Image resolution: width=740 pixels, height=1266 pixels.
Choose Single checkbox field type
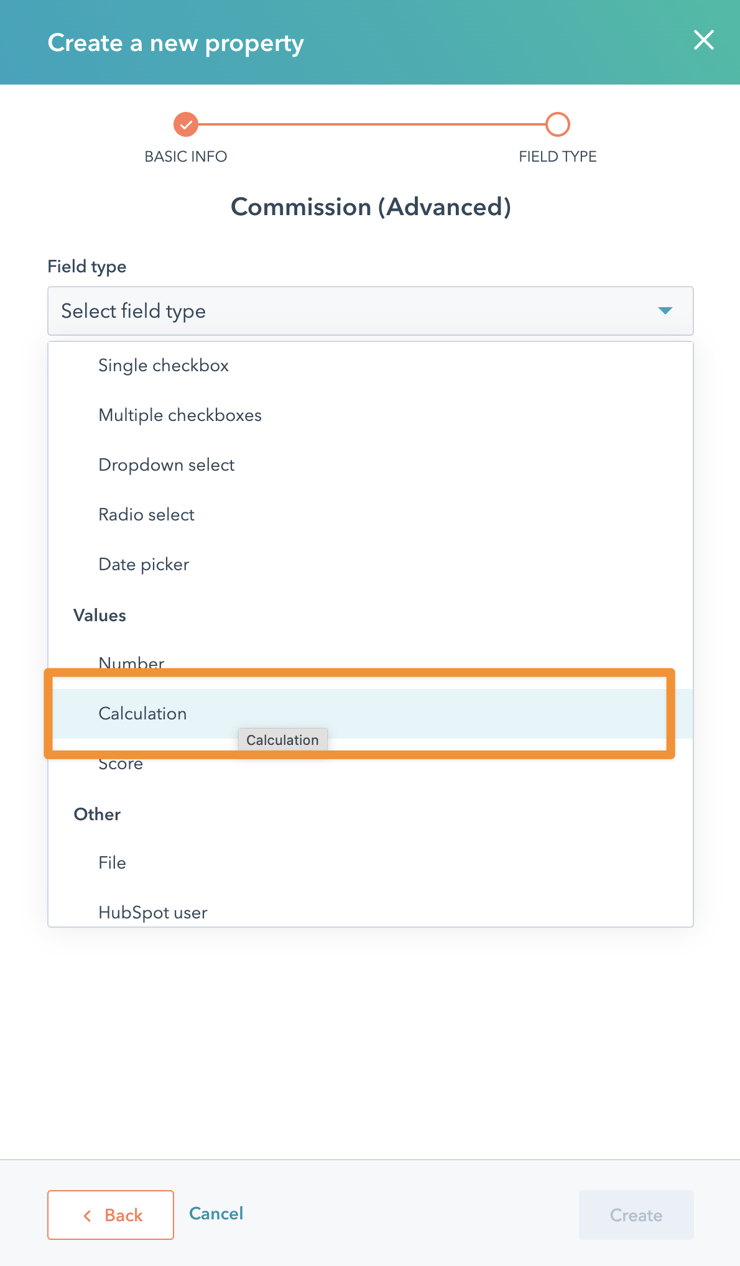[x=163, y=366]
